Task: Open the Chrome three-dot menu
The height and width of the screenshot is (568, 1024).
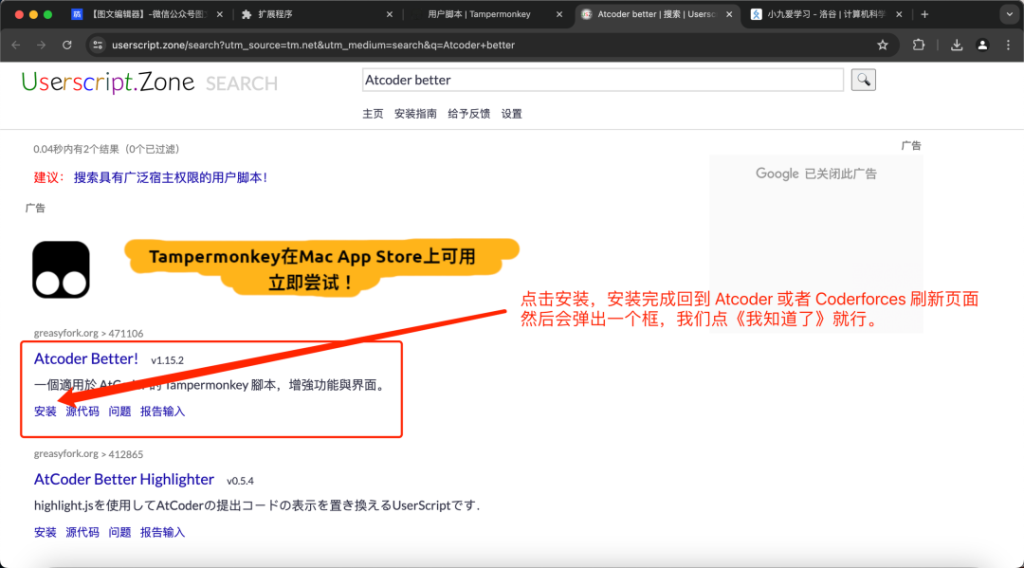Action: 1008,45
